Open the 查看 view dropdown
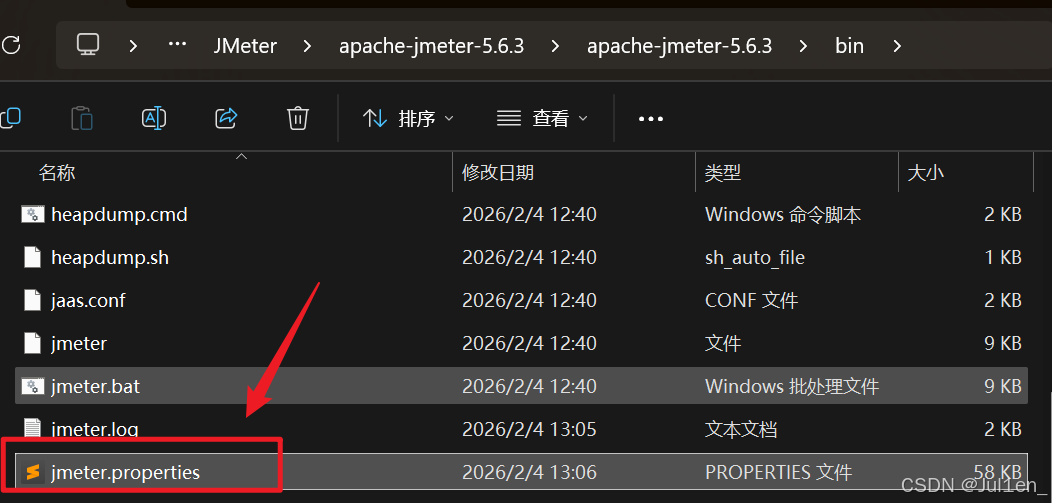The height and width of the screenshot is (503, 1052). (x=542, y=119)
